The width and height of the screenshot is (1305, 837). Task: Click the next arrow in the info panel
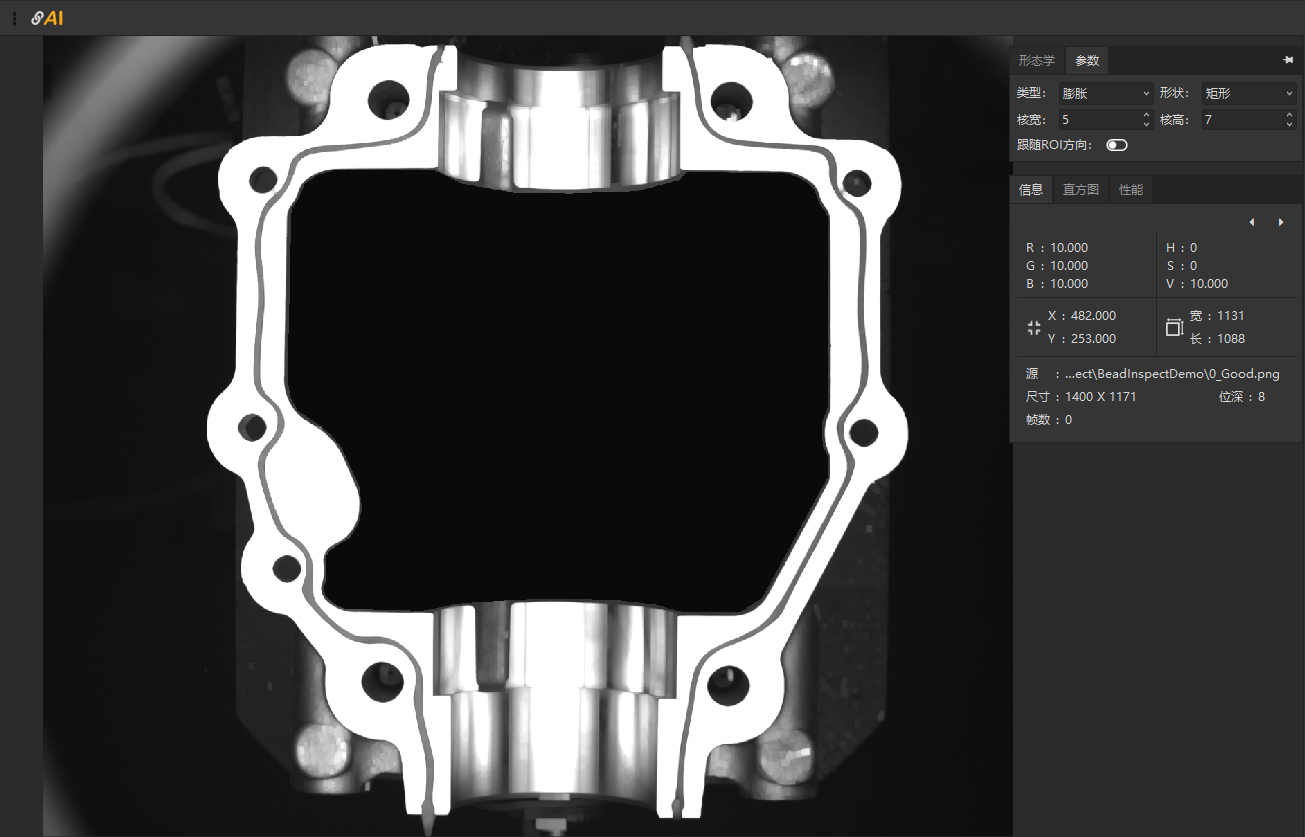[1281, 222]
